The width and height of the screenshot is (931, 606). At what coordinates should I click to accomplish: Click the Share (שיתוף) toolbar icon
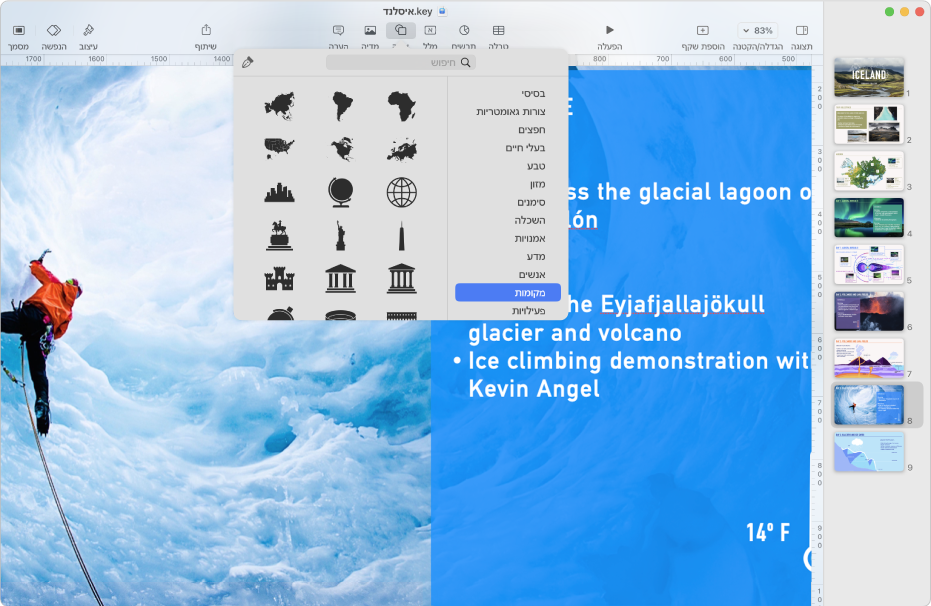[206, 30]
